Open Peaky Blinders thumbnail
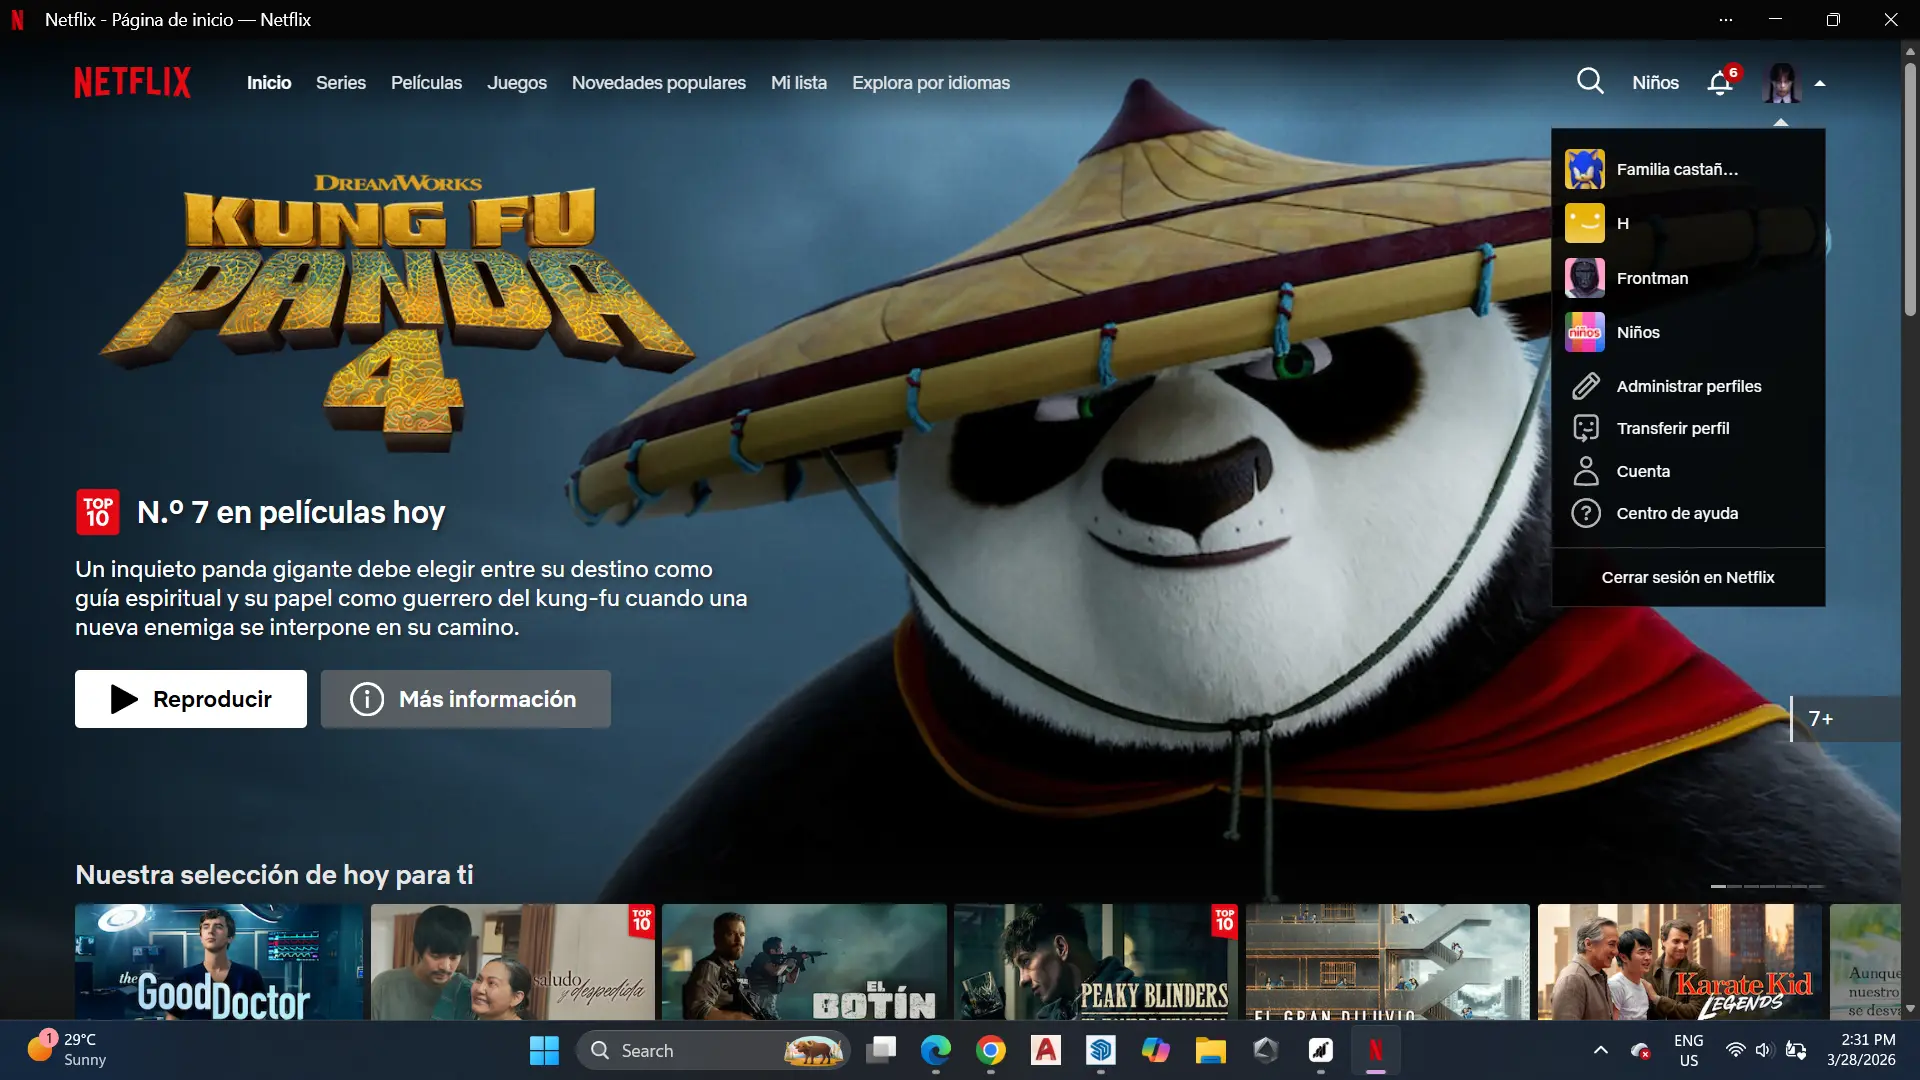 coord(1096,962)
